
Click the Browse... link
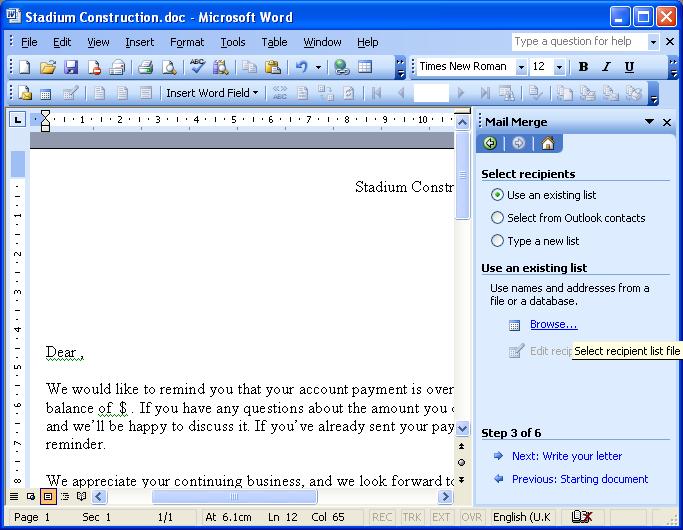(553, 324)
